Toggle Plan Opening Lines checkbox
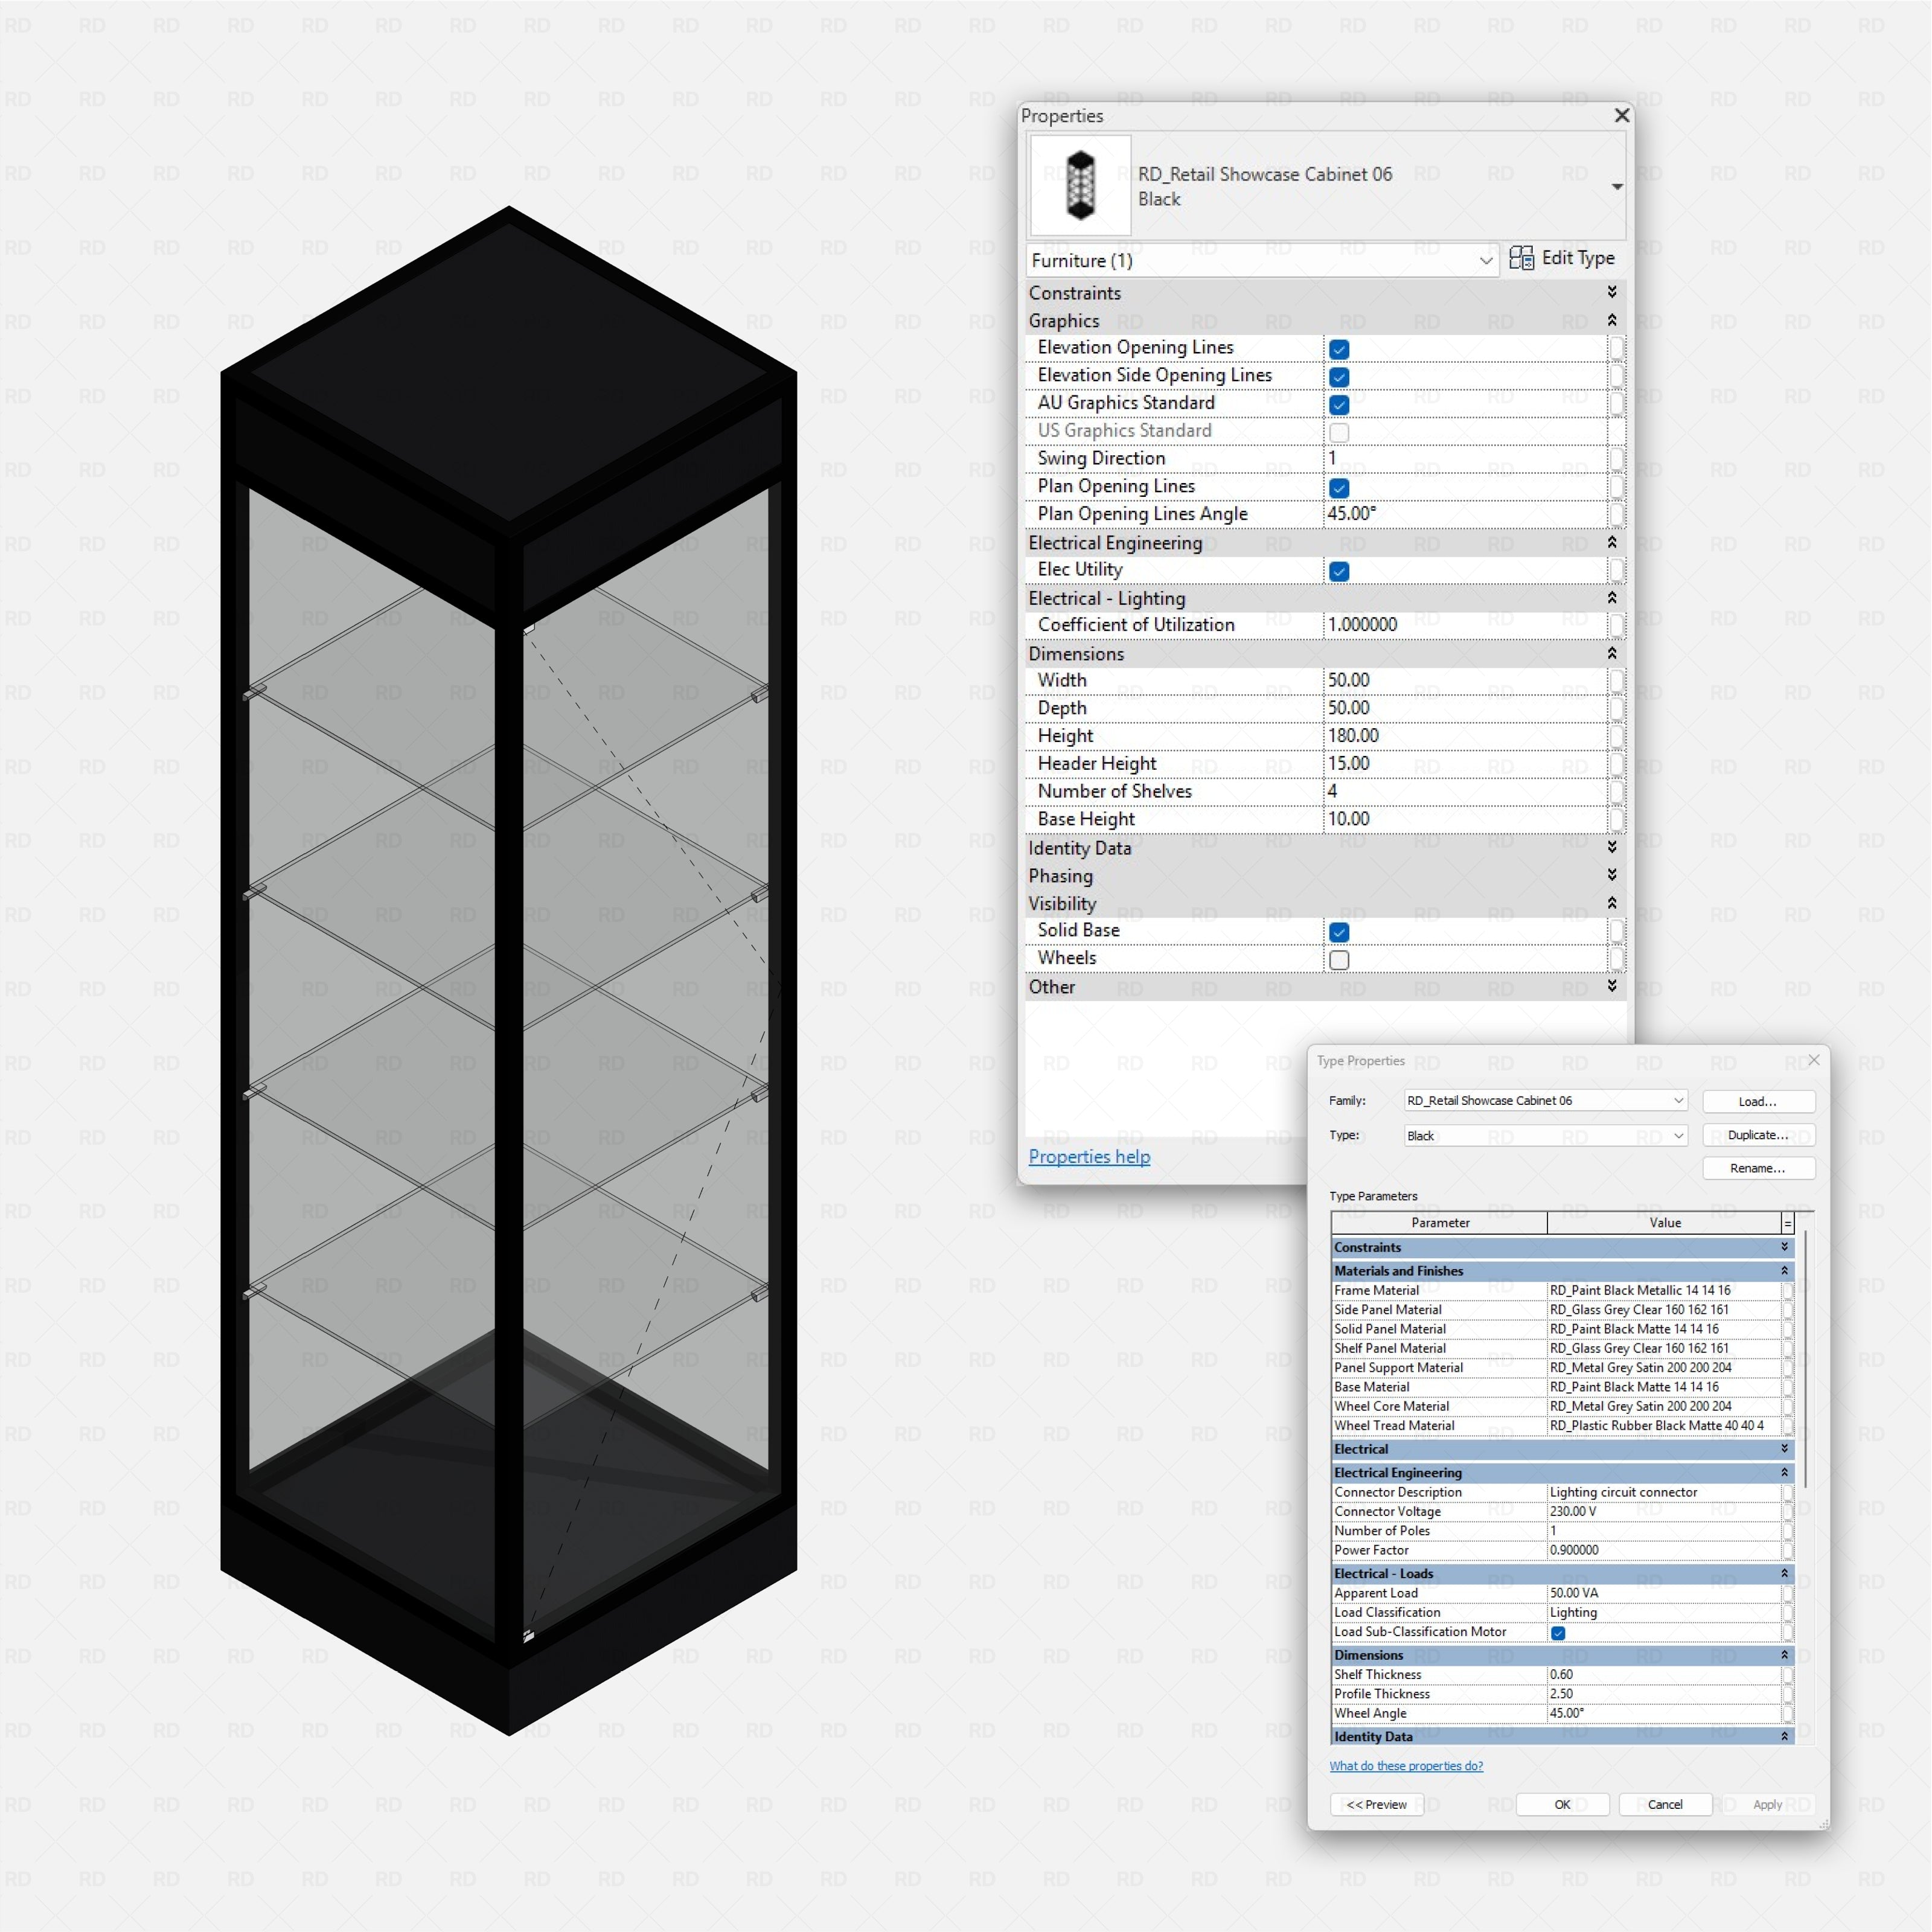This screenshot has height=1932, width=1932. coord(1339,488)
